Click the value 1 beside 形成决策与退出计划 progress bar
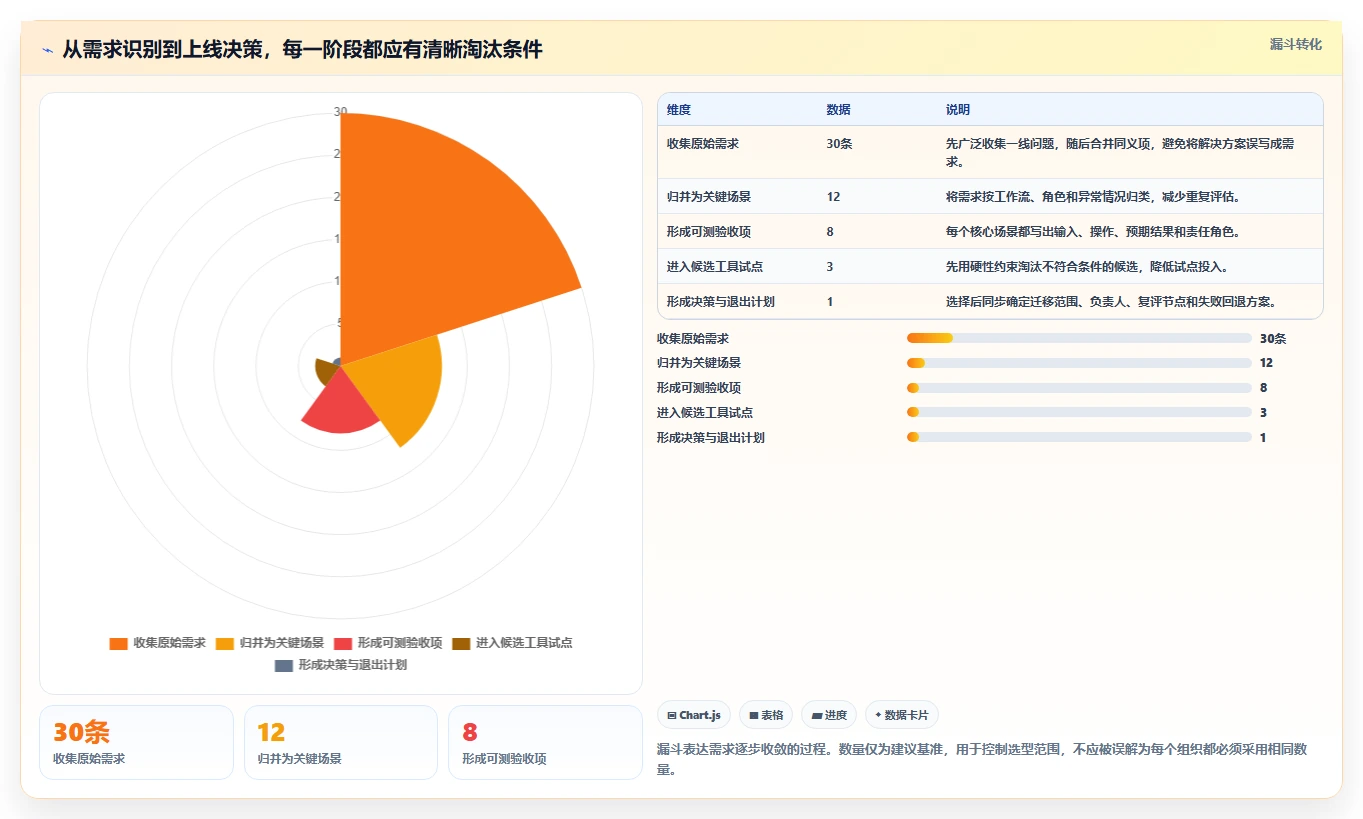The height and width of the screenshot is (819, 1363). [x=1264, y=437]
